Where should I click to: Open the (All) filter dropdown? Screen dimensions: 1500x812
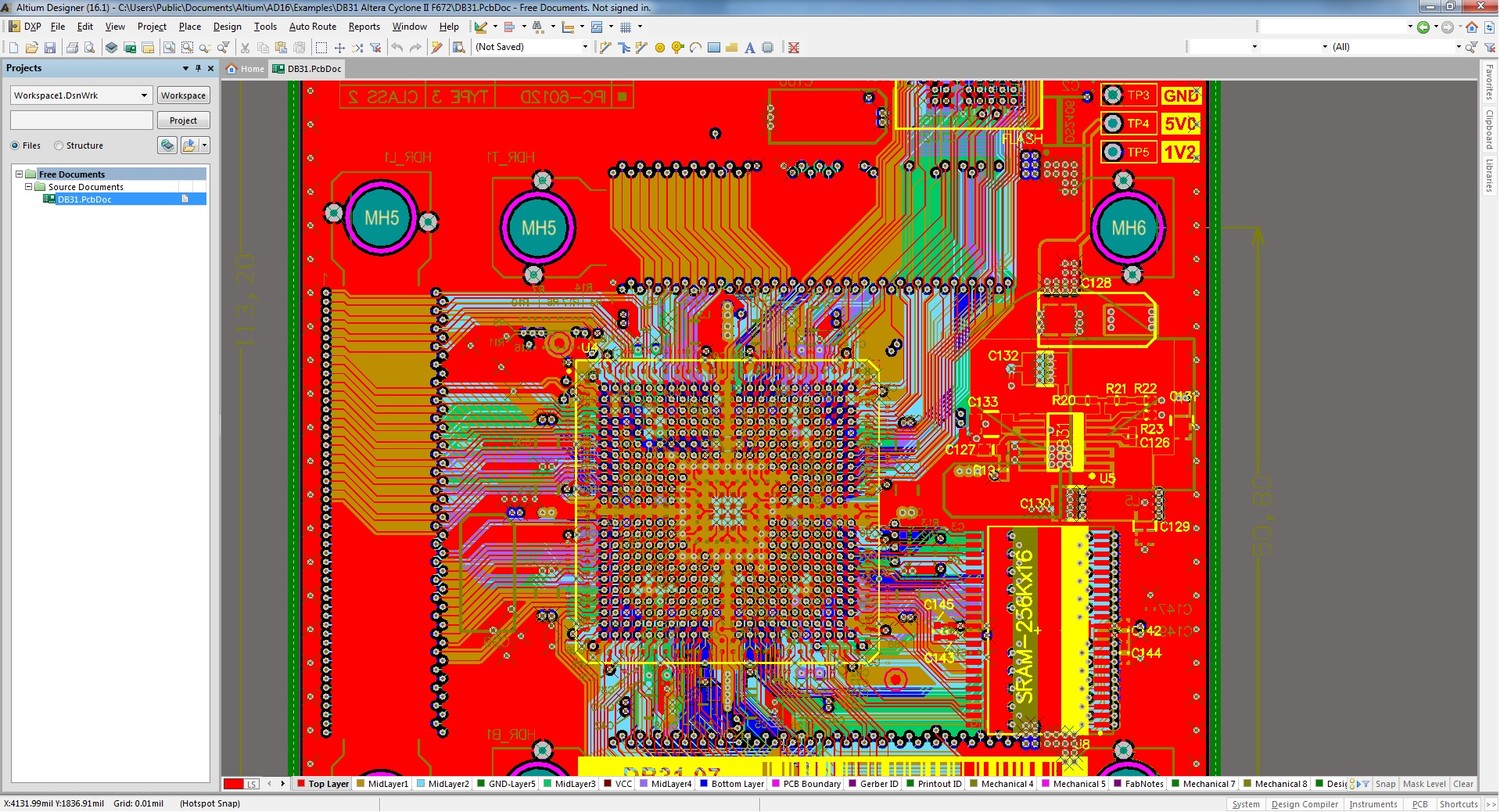coord(1458,47)
